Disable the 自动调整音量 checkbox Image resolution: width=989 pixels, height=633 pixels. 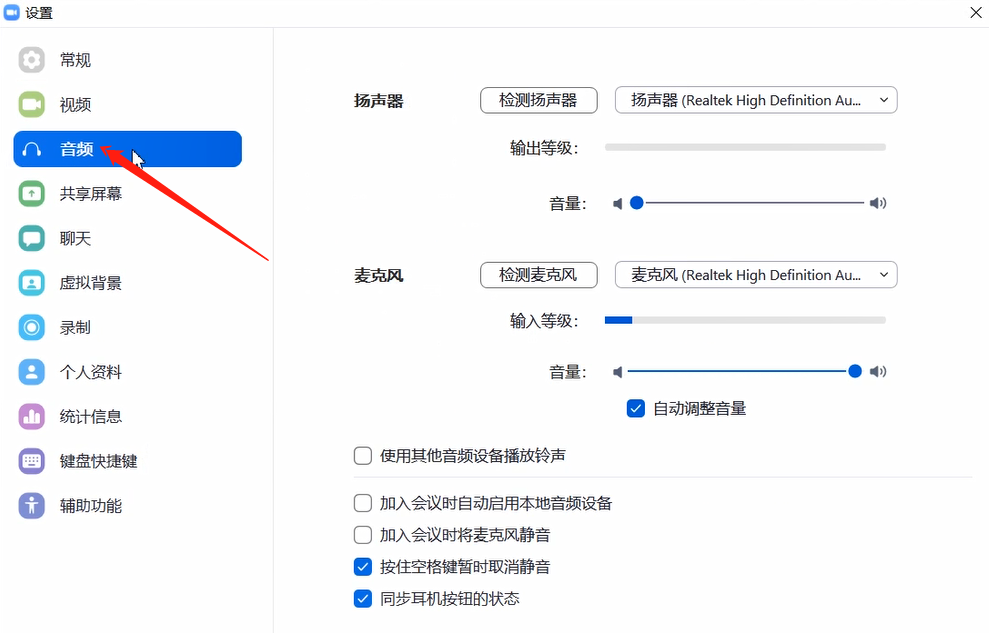click(x=636, y=408)
